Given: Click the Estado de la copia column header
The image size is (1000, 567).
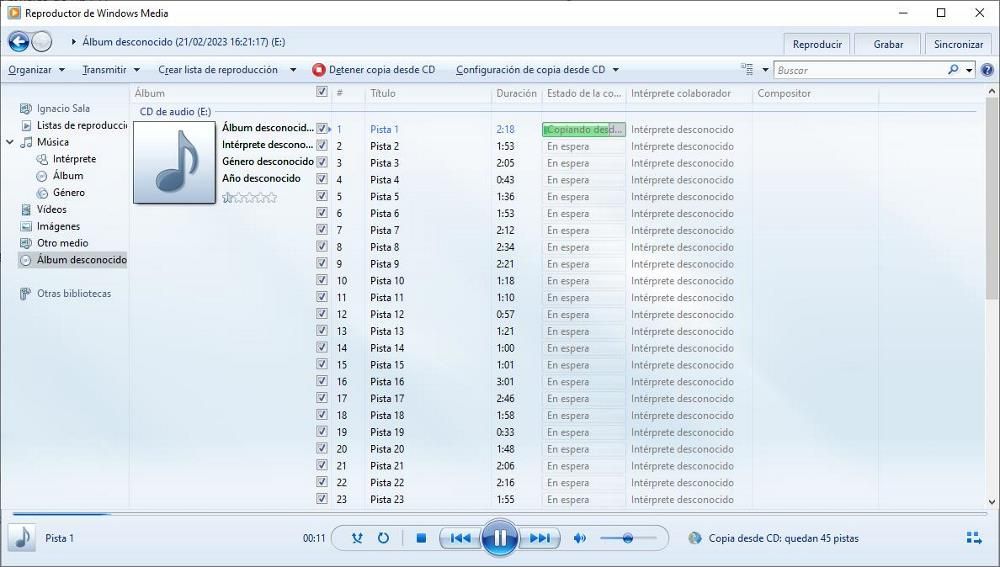Looking at the screenshot, I should 584,93.
